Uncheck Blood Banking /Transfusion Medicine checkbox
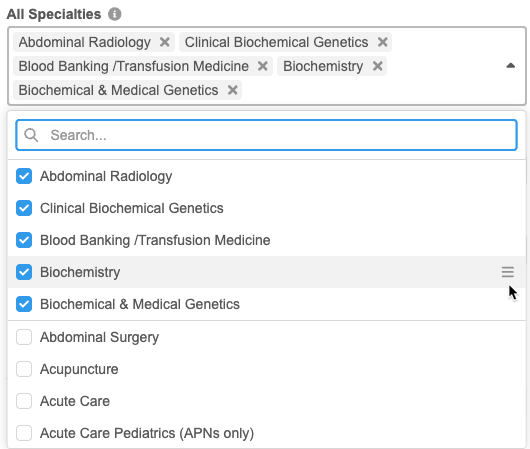530x449 pixels. (24, 240)
